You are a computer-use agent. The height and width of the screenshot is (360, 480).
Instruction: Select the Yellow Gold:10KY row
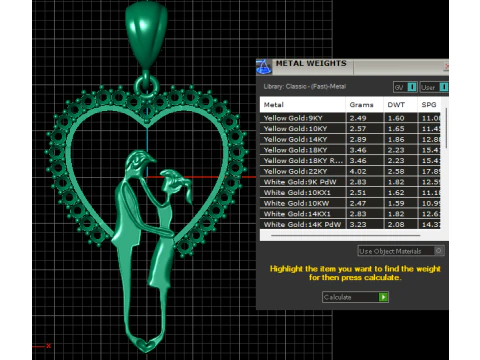(350, 129)
